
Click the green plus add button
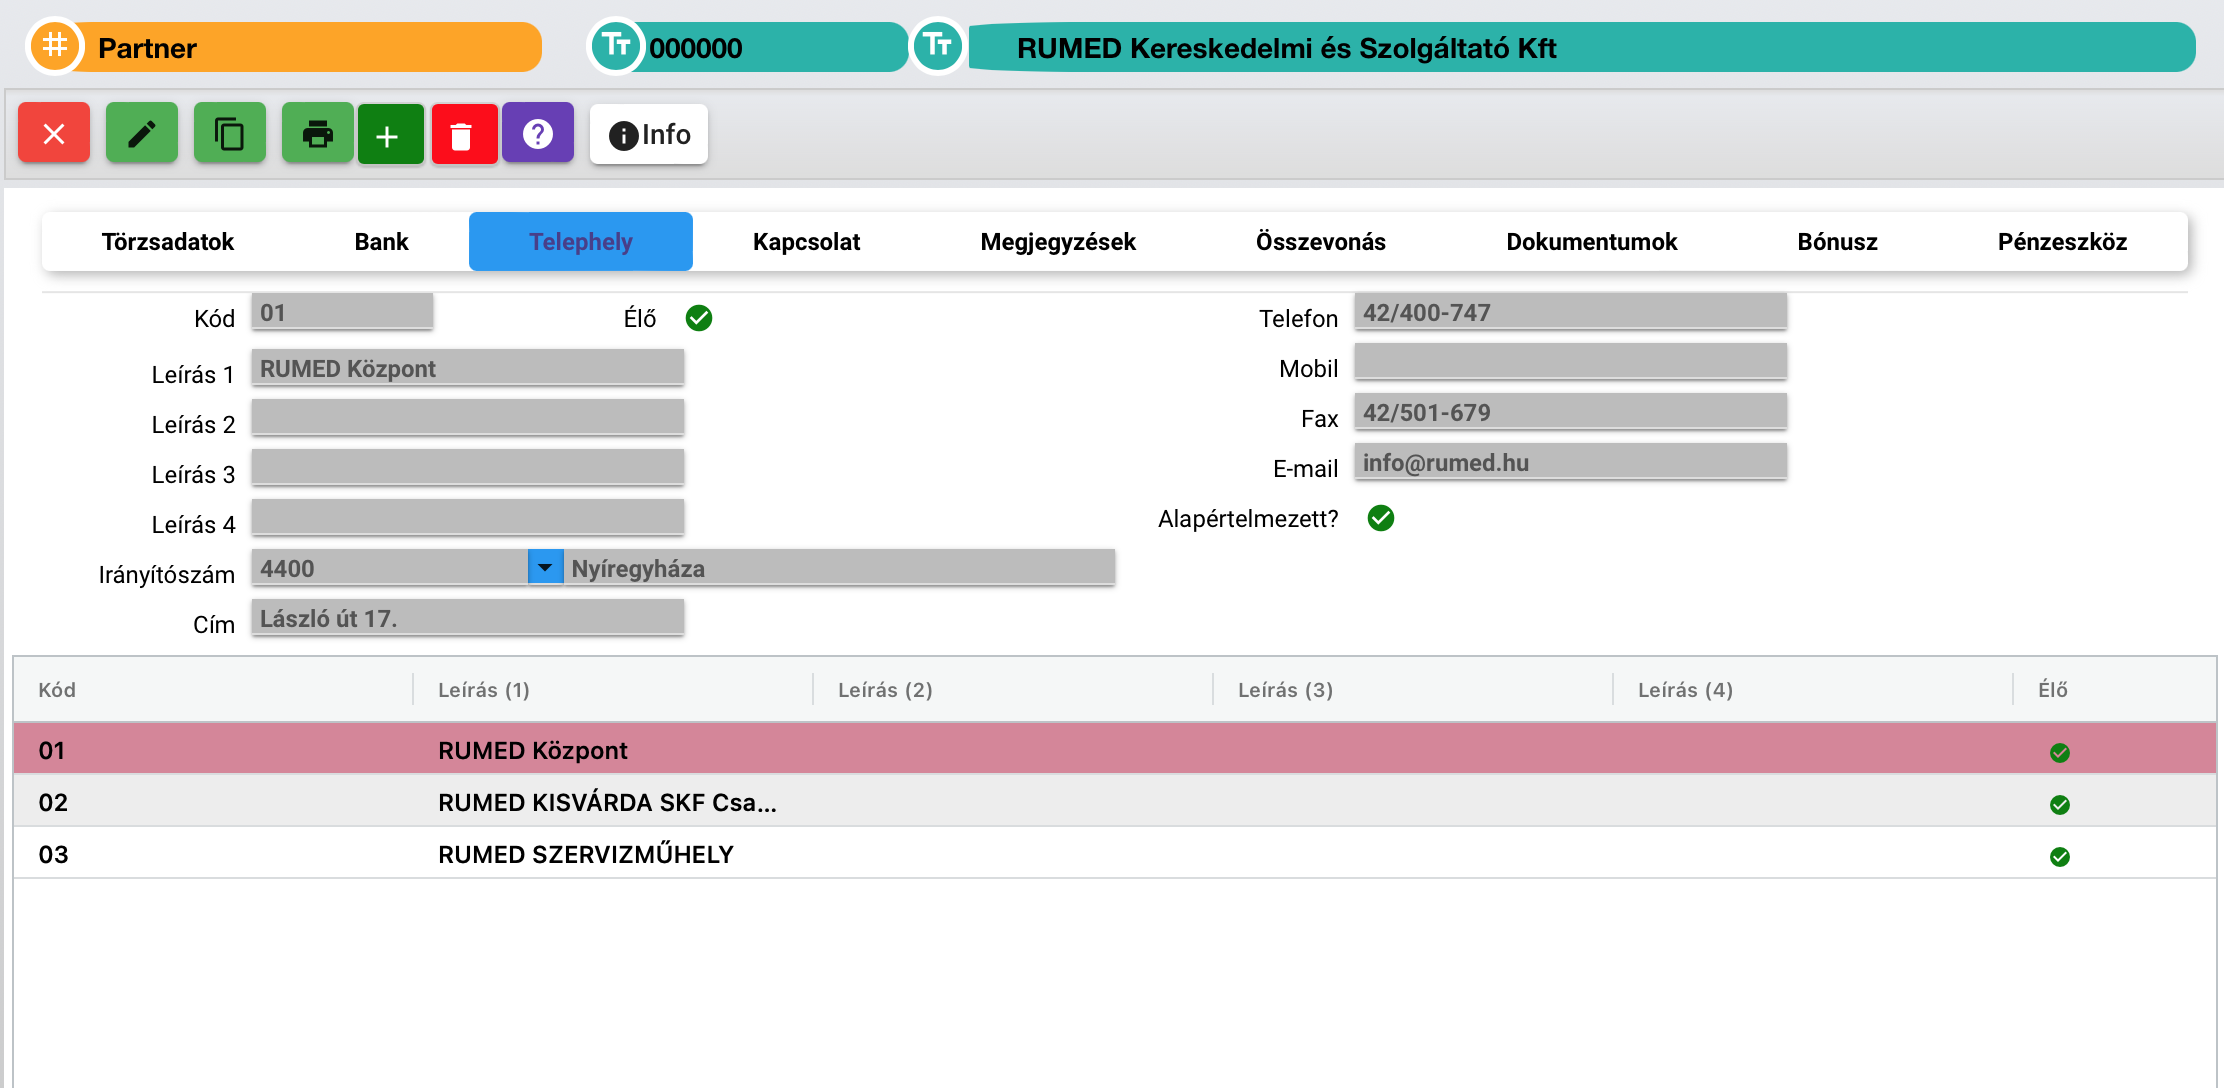tap(391, 134)
